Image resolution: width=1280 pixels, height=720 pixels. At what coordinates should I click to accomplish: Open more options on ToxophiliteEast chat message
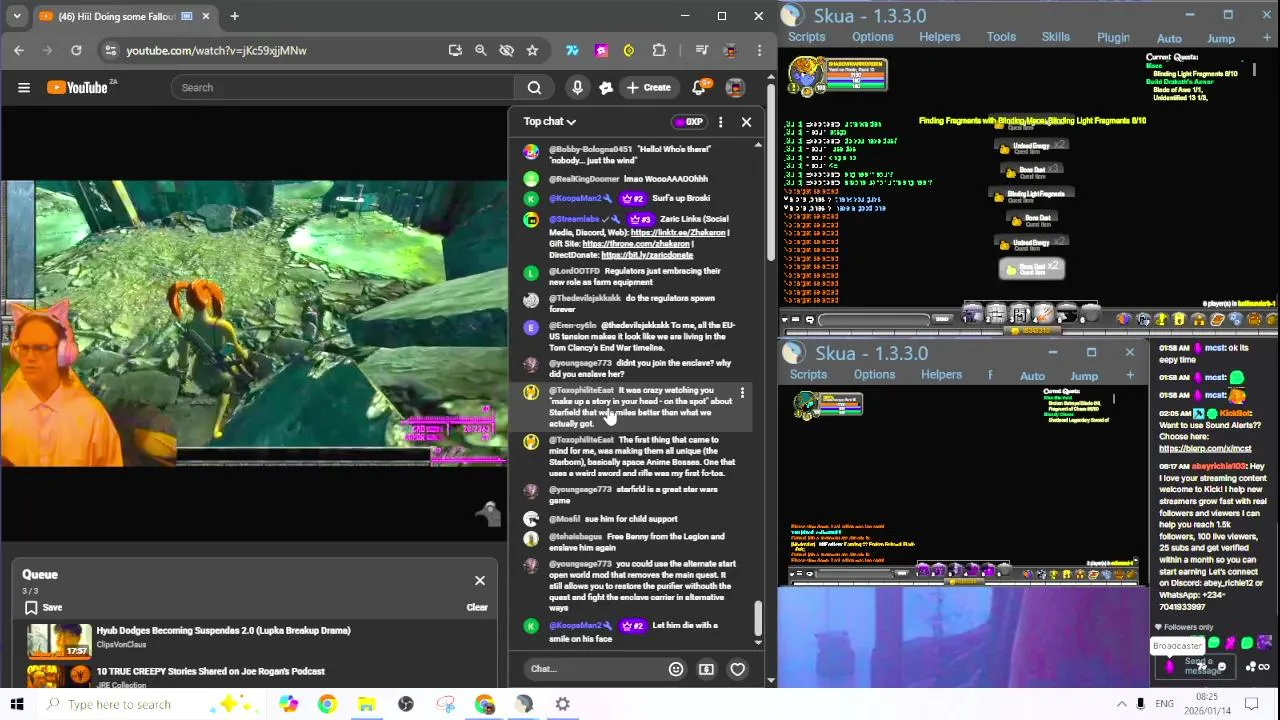click(x=742, y=393)
